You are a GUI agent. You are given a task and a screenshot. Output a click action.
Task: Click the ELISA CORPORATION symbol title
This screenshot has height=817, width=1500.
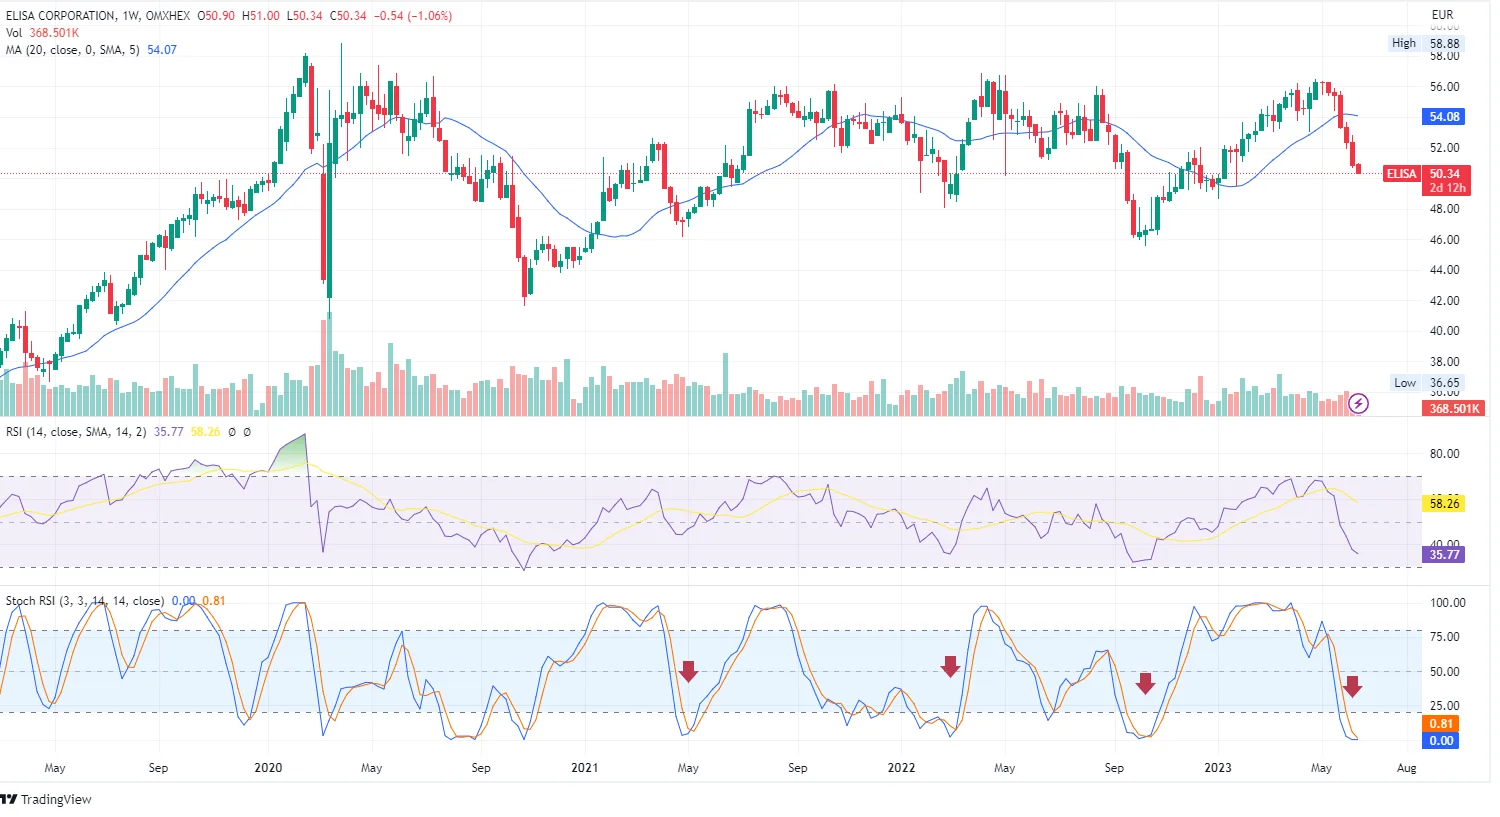tap(61, 16)
